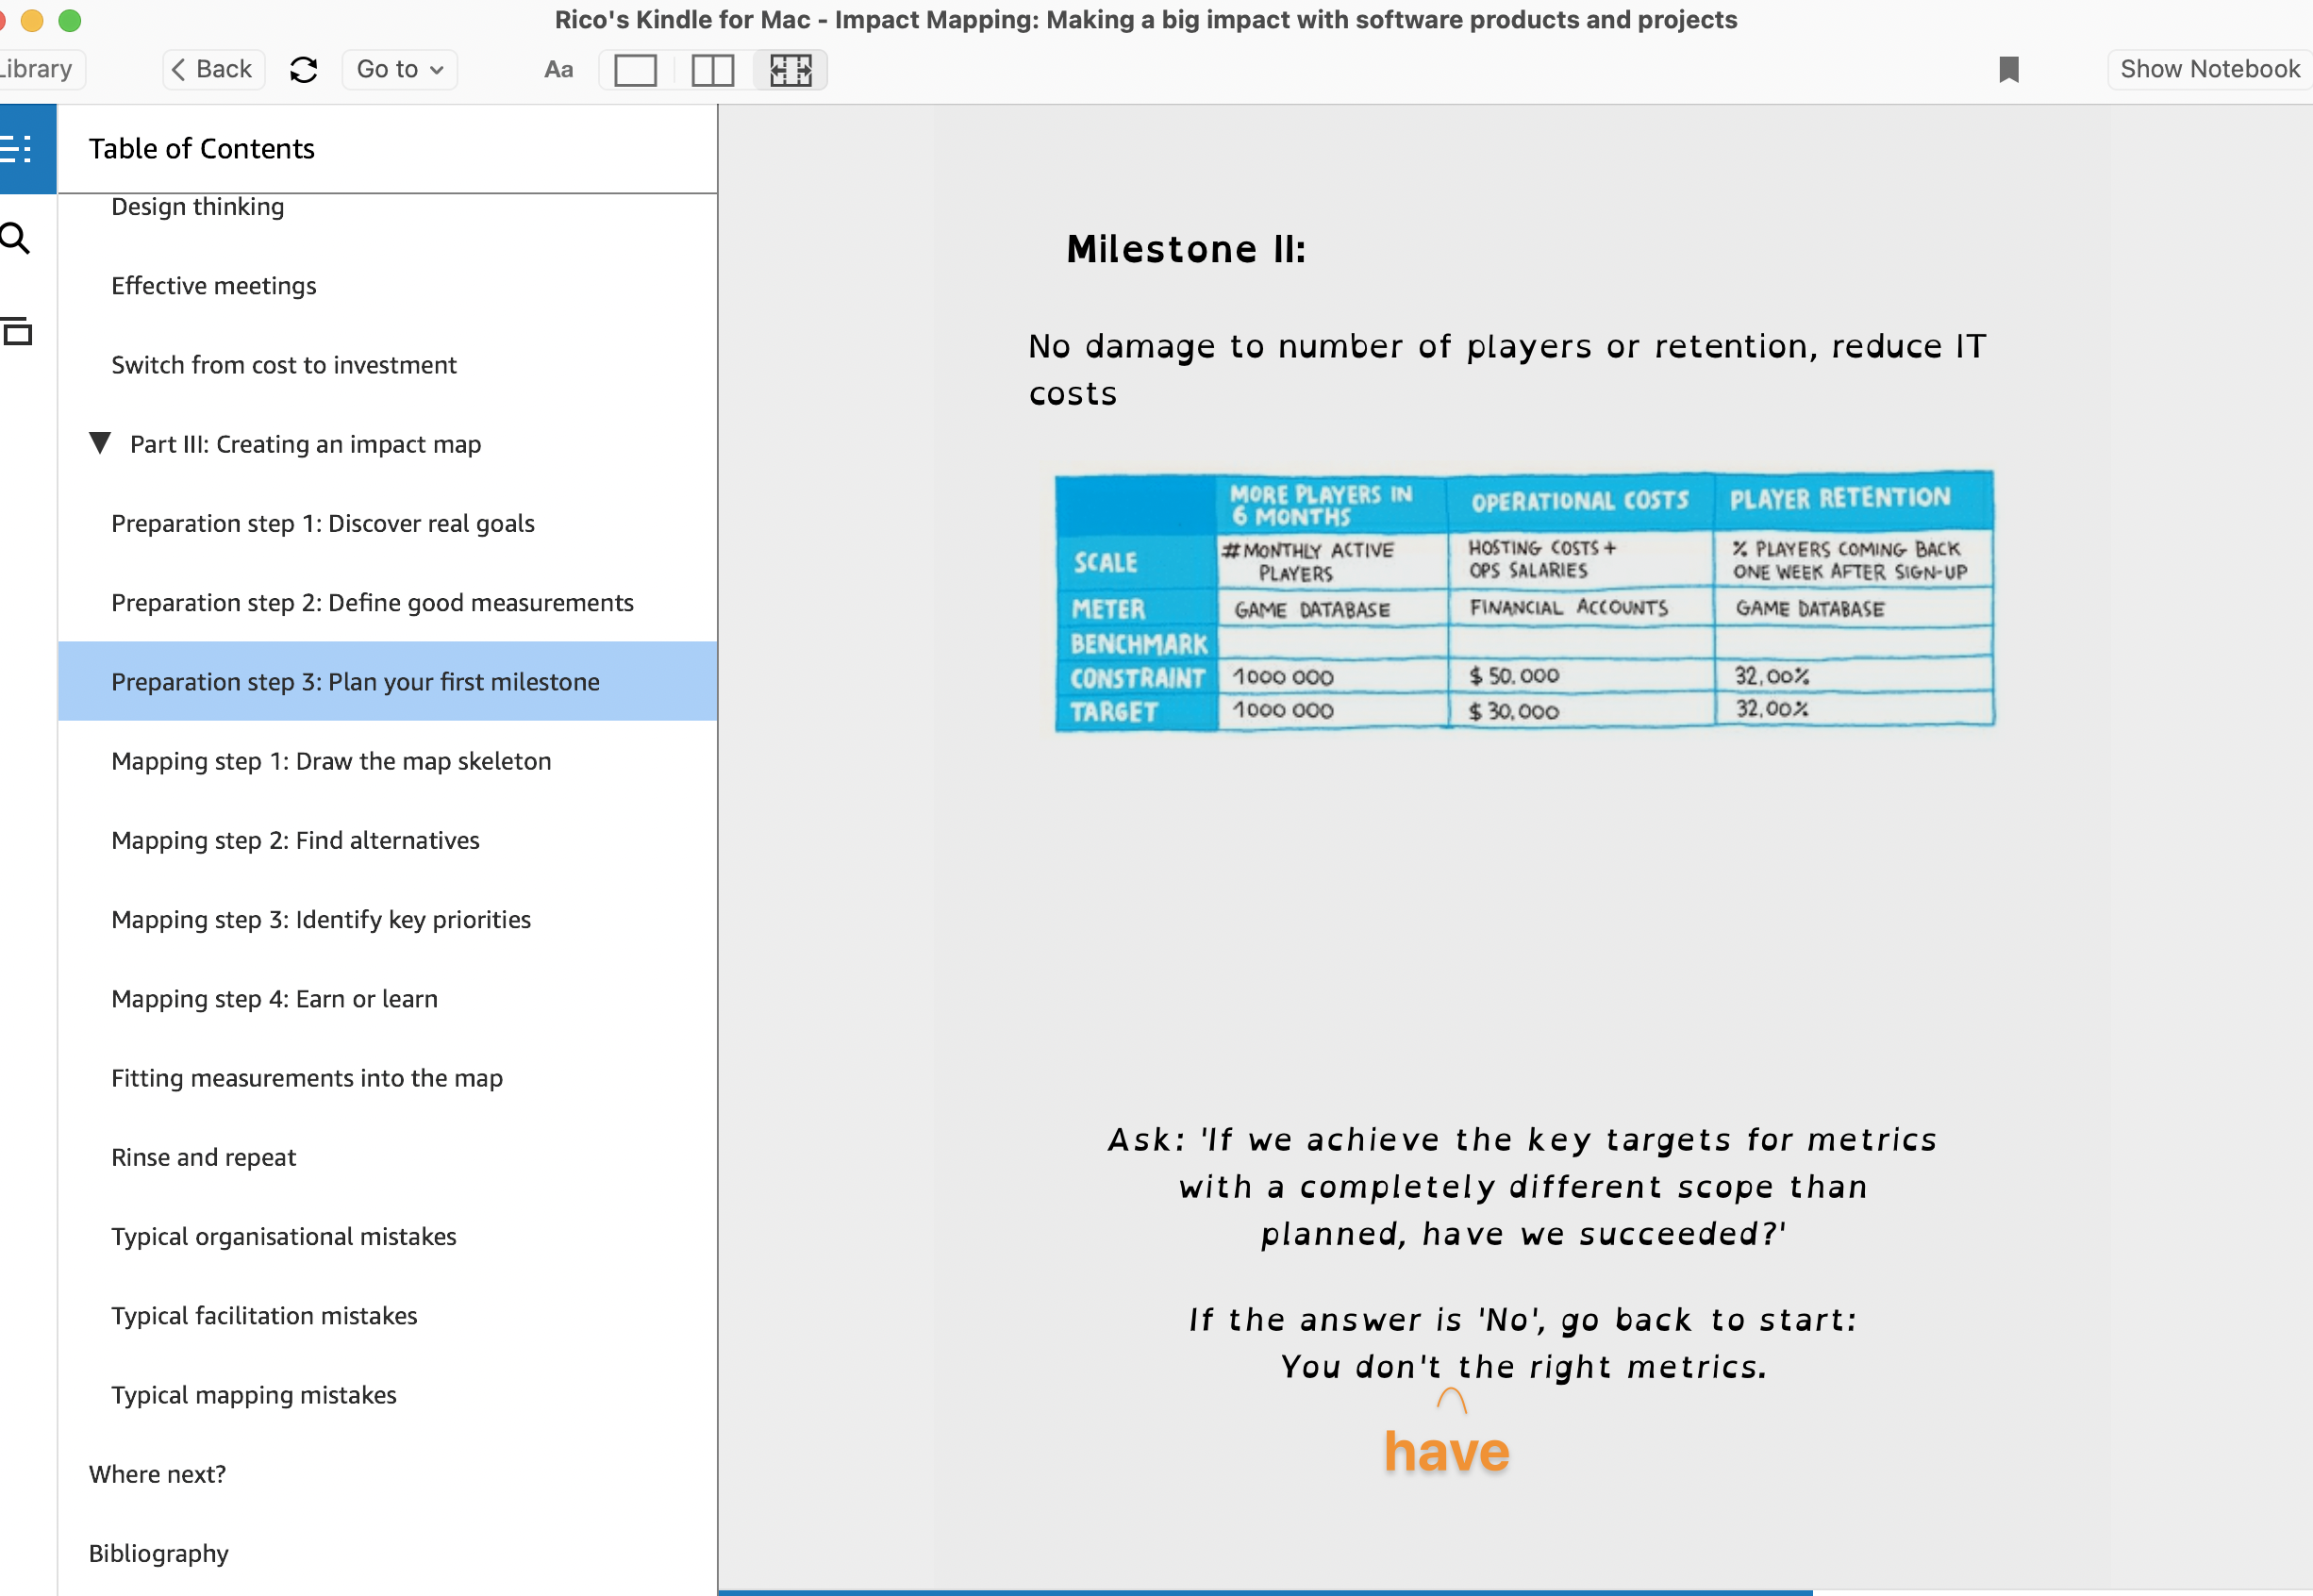The width and height of the screenshot is (2313, 1596).
Task: Click the Back button
Action: click(213, 69)
